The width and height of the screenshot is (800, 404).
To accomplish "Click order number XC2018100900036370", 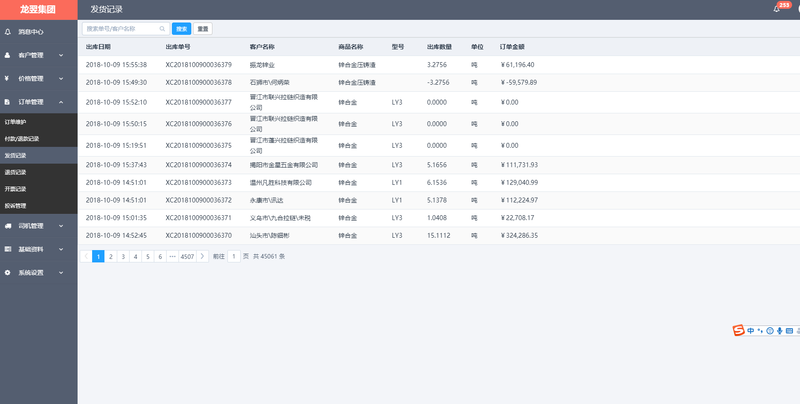I will (x=198, y=235).
